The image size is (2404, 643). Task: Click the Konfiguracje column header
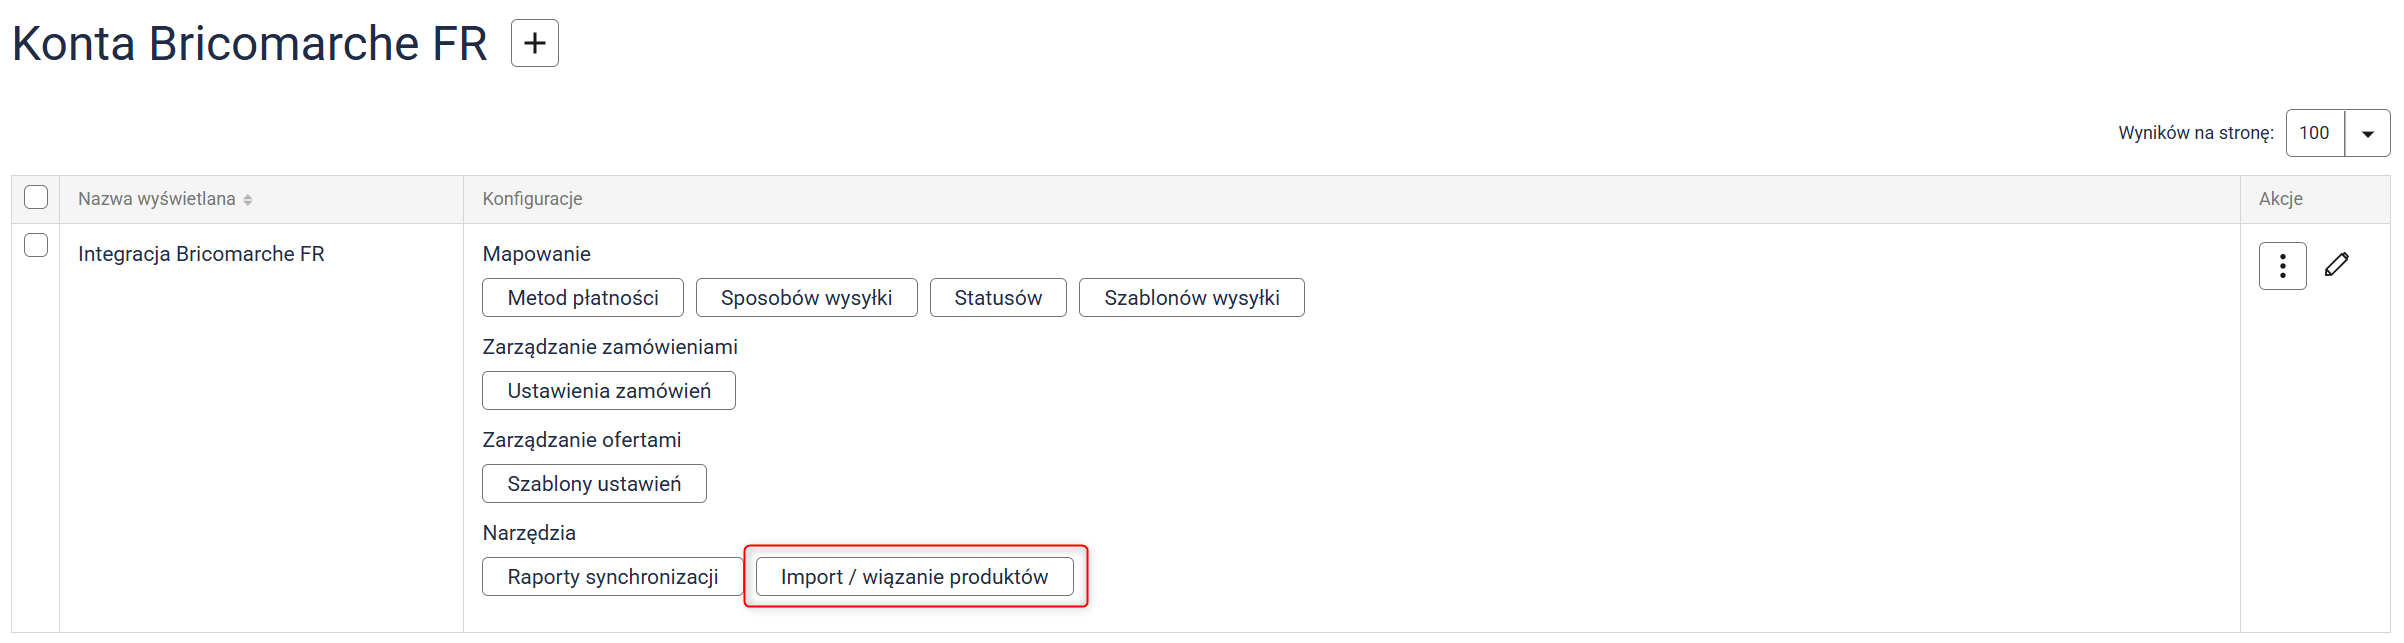pos(532,199)
